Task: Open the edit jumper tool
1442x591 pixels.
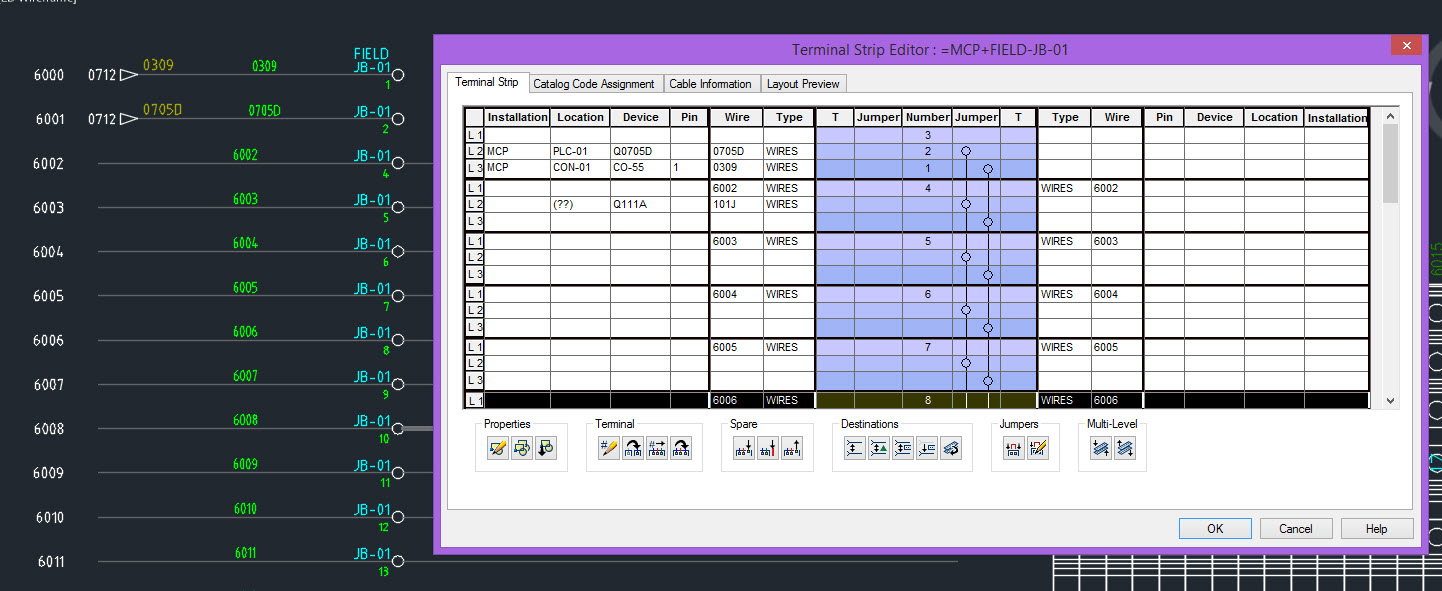Action: point(1037,448)
